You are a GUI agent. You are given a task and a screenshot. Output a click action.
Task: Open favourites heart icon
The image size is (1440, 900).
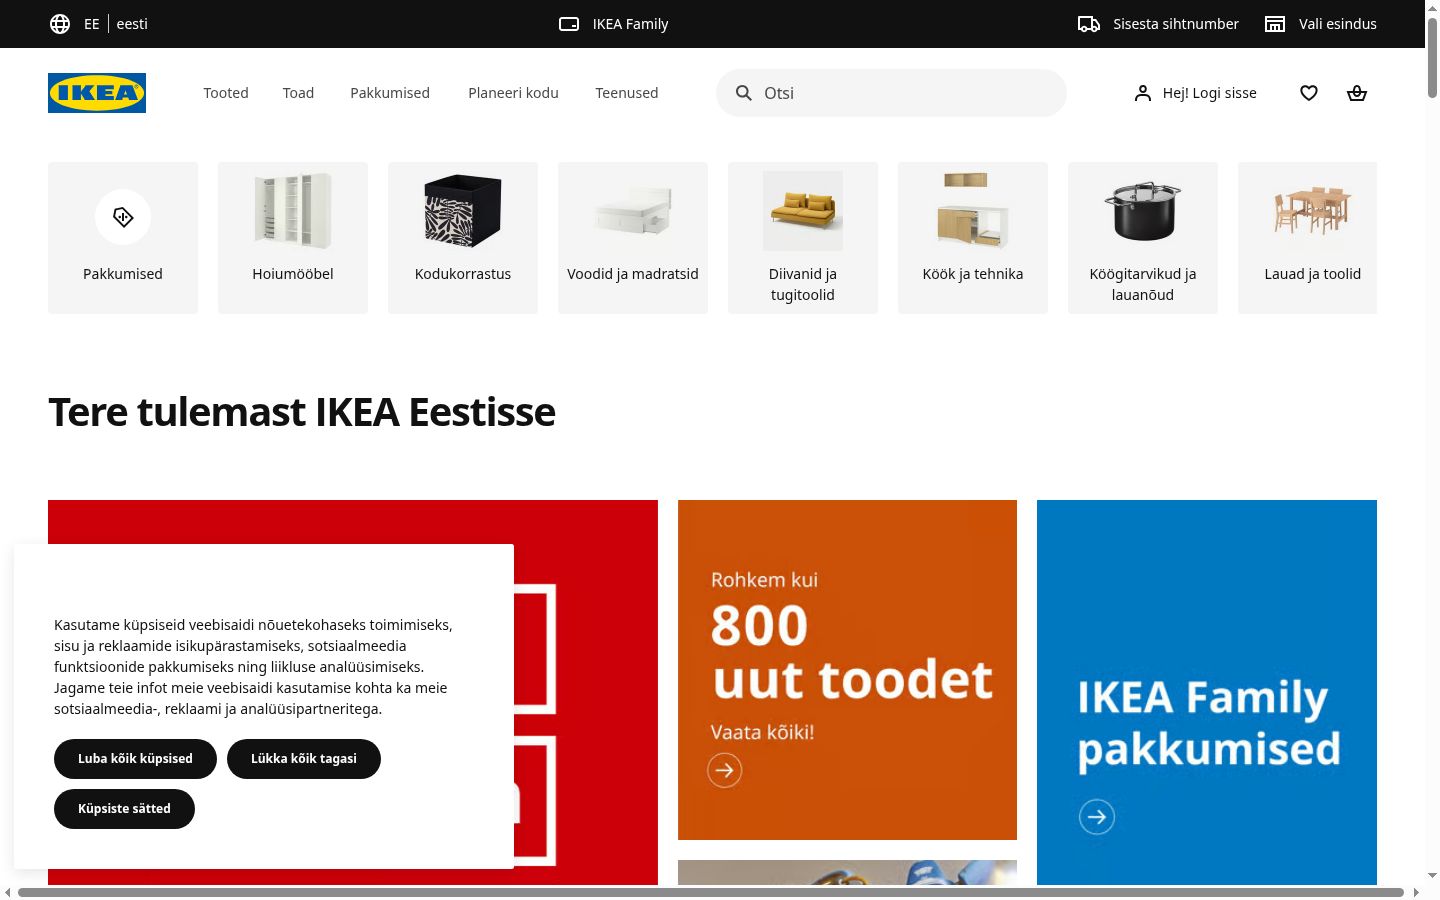click(1309, 93)
